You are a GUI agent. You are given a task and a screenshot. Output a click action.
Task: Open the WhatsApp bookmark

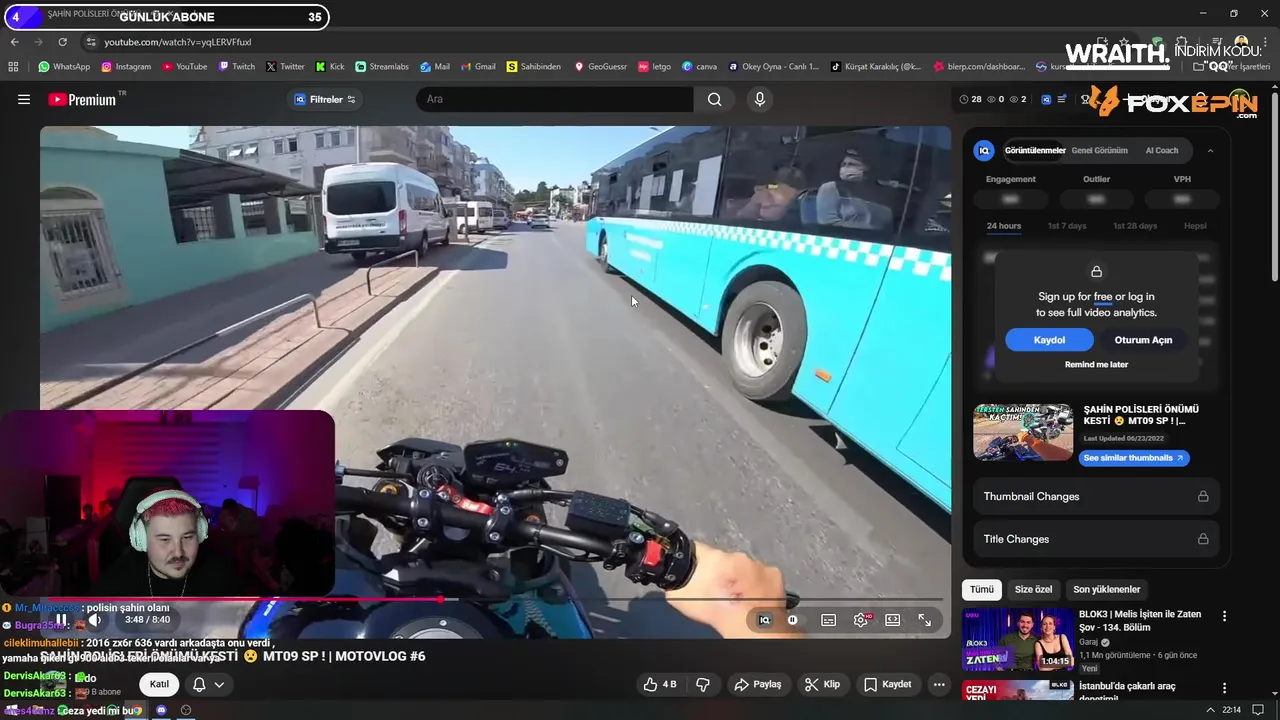(x=64, y=67)
